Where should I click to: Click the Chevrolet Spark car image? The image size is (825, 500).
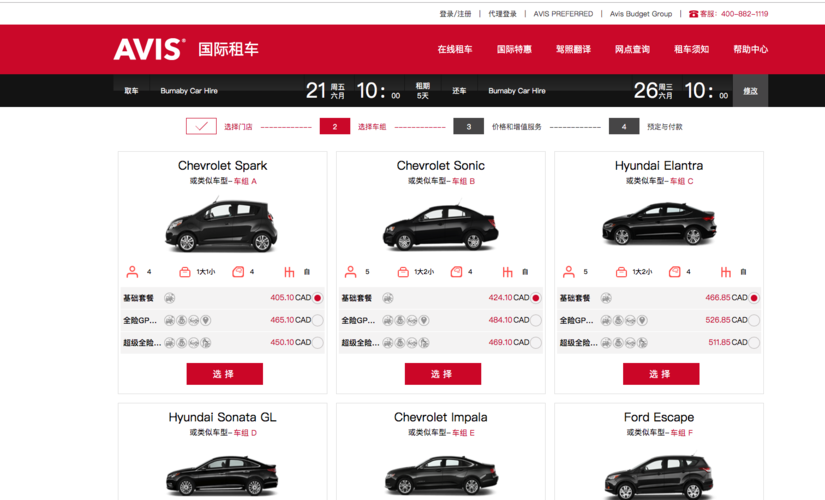222,225
